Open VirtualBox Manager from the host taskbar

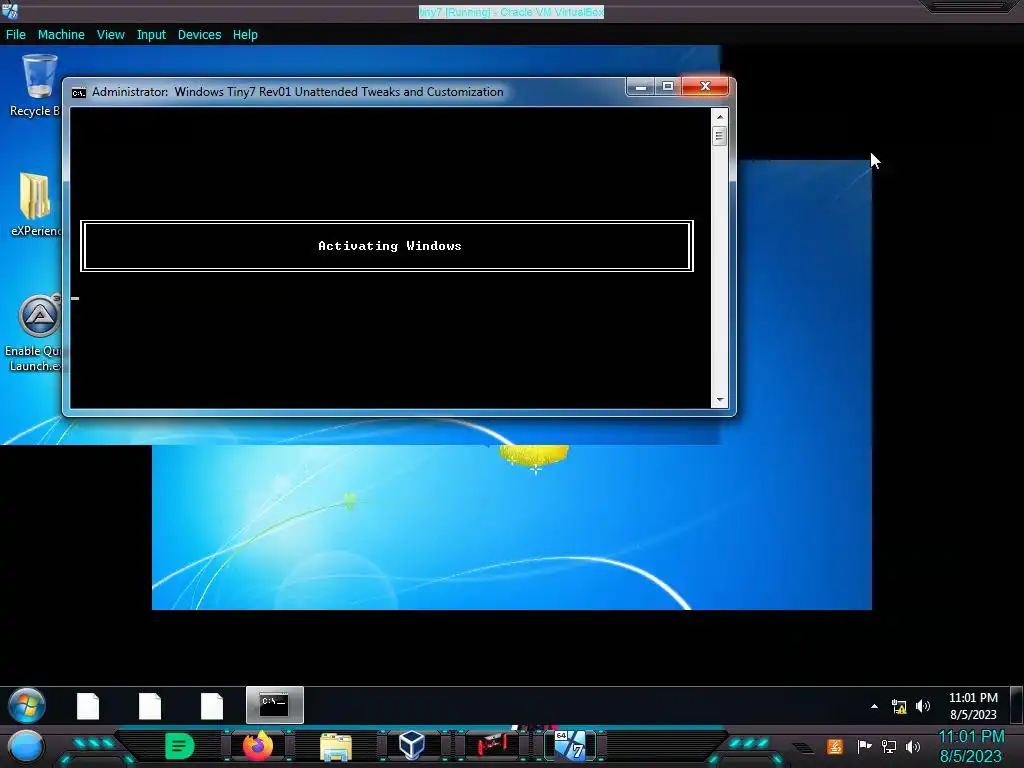click(x=413, y=746)
